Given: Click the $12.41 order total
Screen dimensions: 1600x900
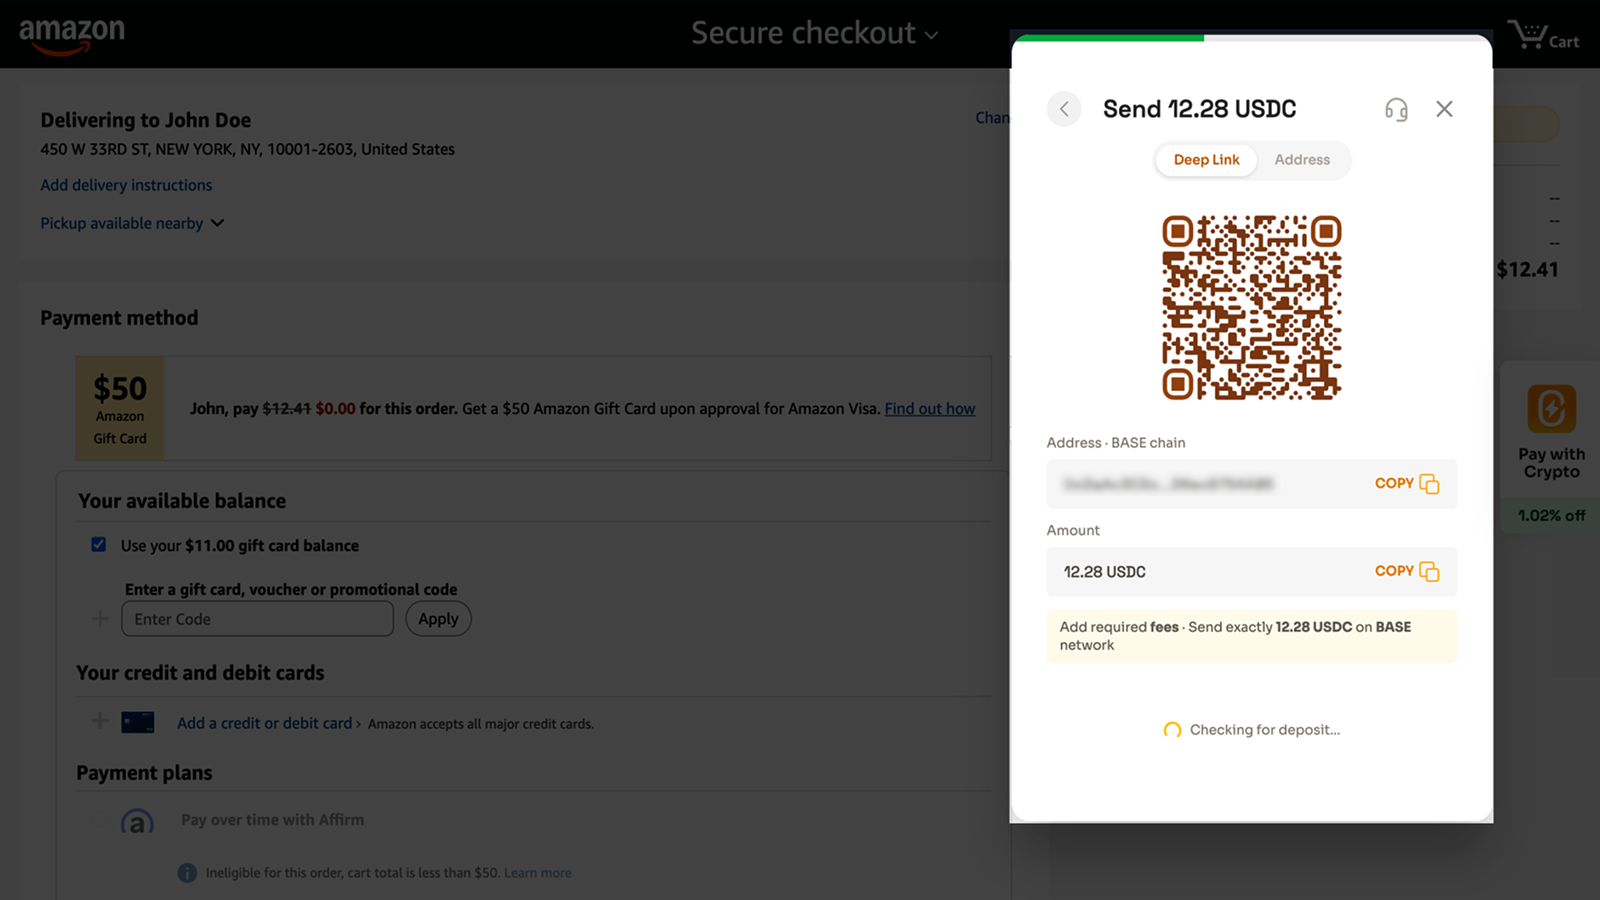Looking at the screenshot, I should point(1527,270).
